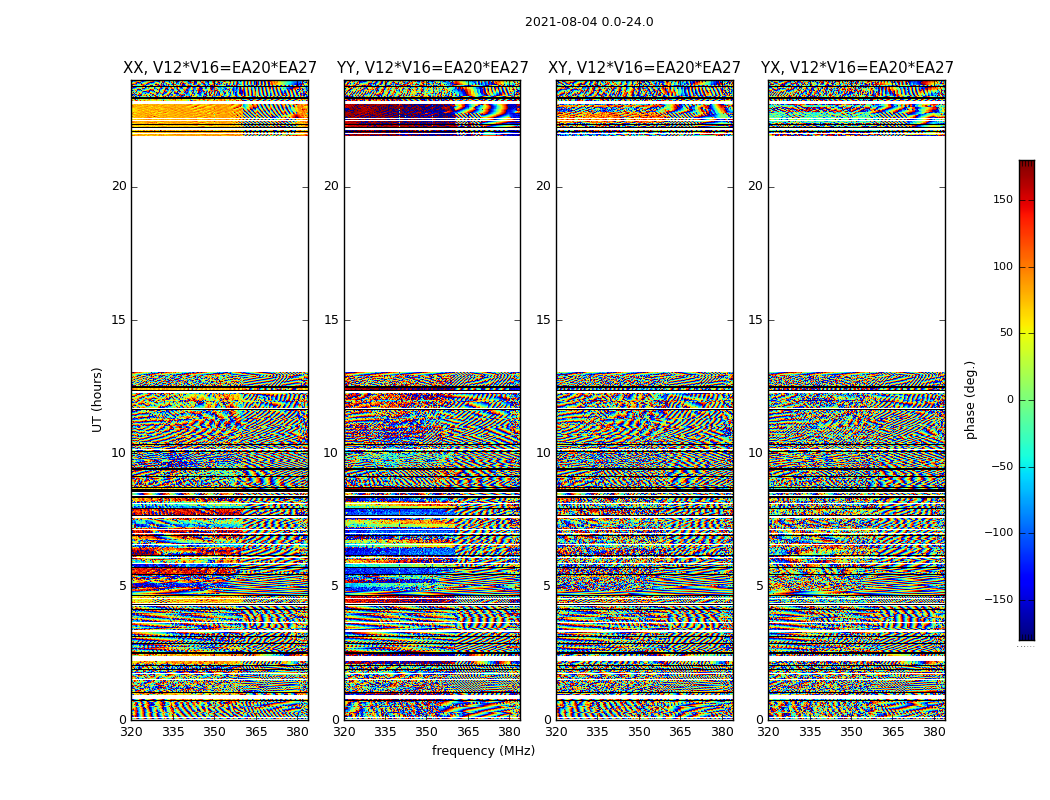1050x800 pixels.
Task: Click the blank gap in the YX panel
Action: click(x=857, y=255)
